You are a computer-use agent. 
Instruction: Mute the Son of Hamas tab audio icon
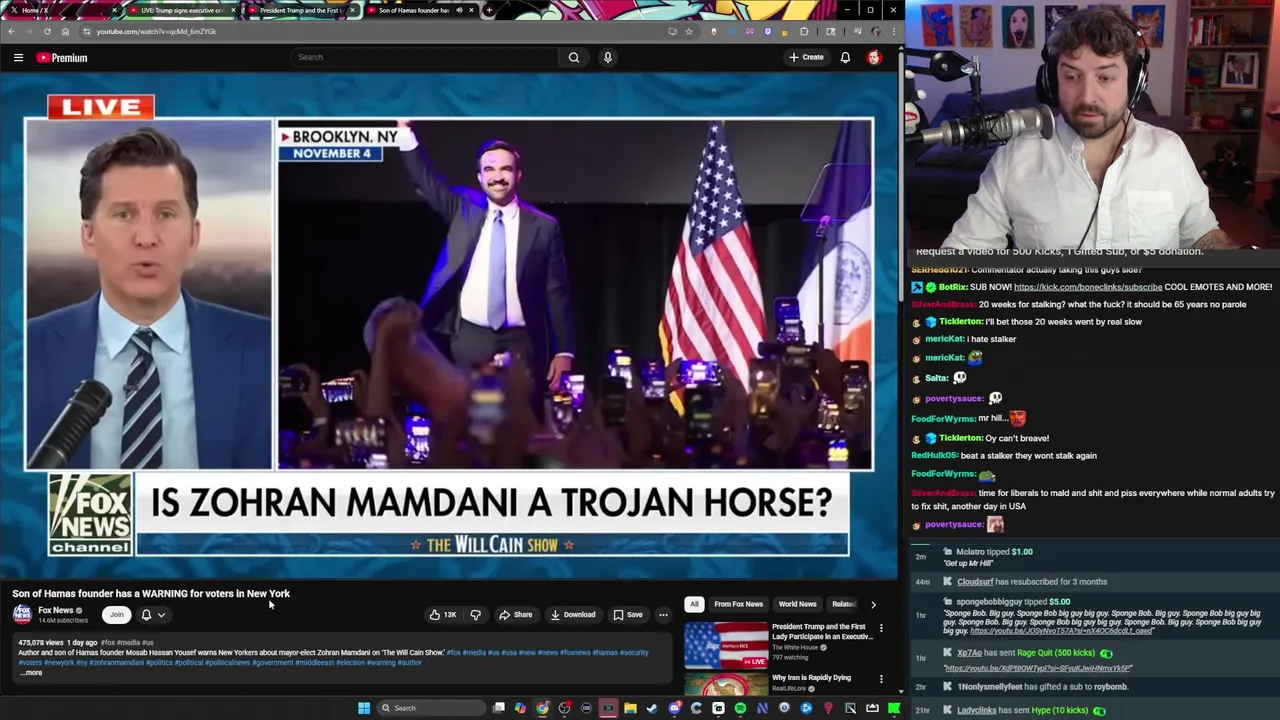point(459,10)
